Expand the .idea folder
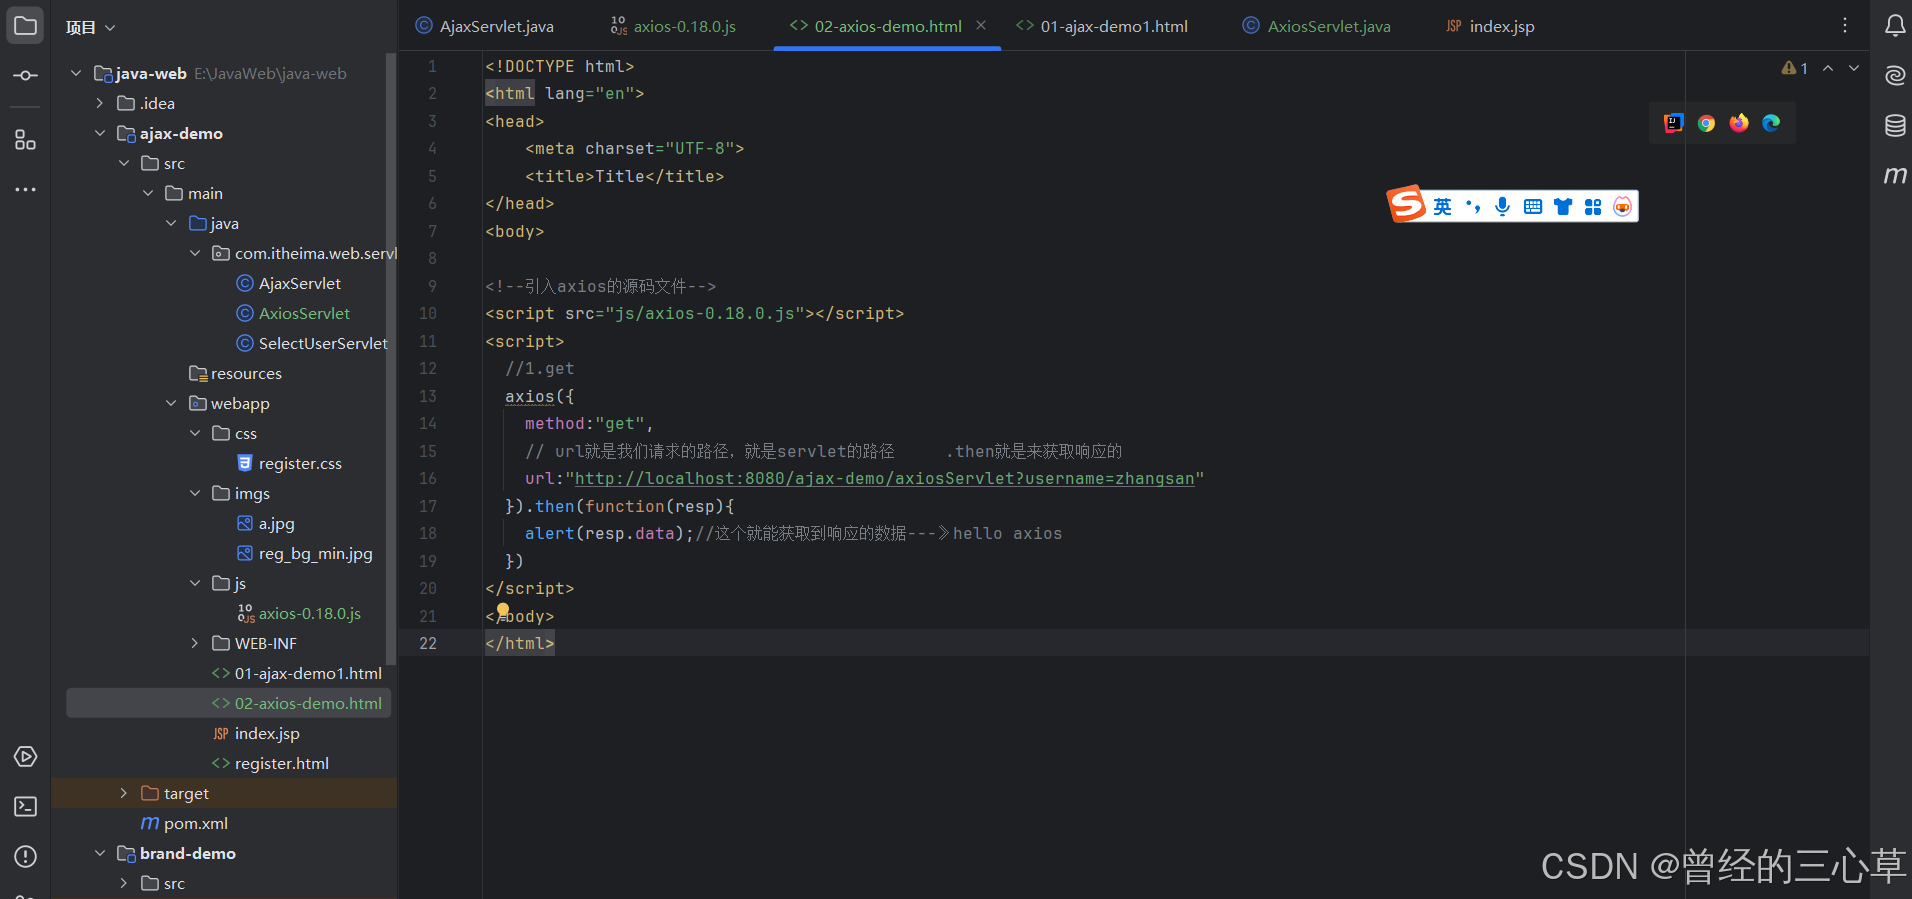This screenshot has width=1912, height=899. pos(100,103)
